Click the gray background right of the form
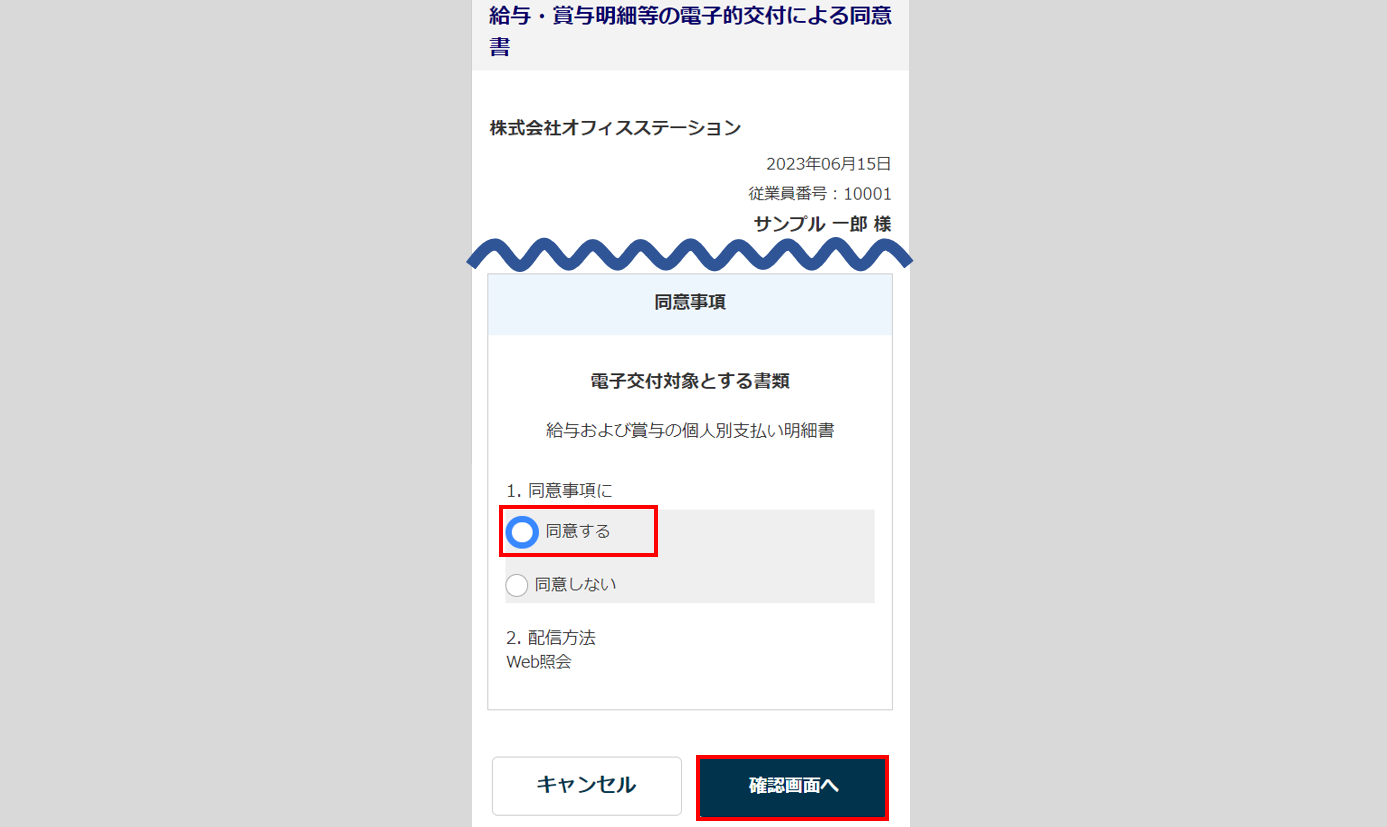Viewport: 1387px width, 827px height. (x=1148, y=413)
